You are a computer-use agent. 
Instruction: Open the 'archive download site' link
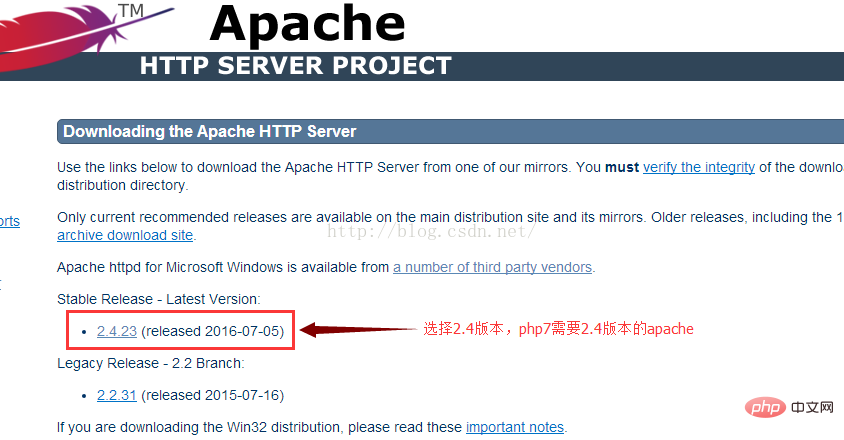125,235
